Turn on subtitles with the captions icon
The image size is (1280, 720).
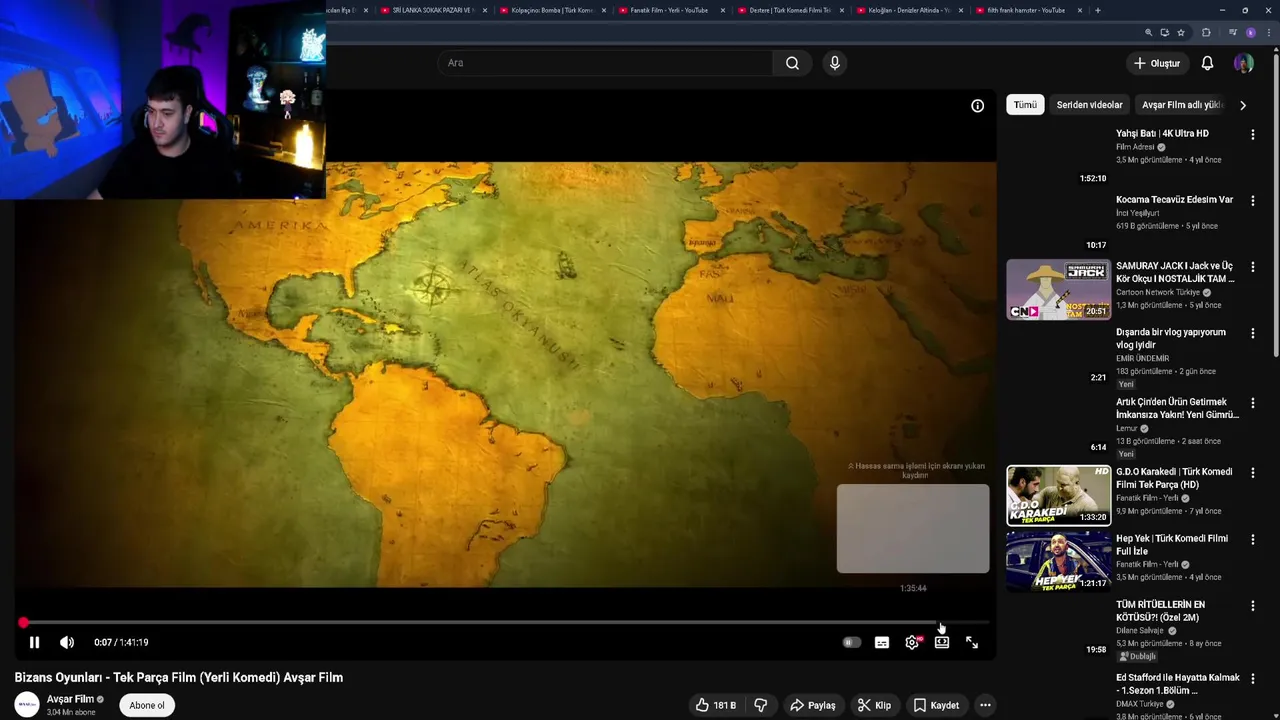[882, 643]
